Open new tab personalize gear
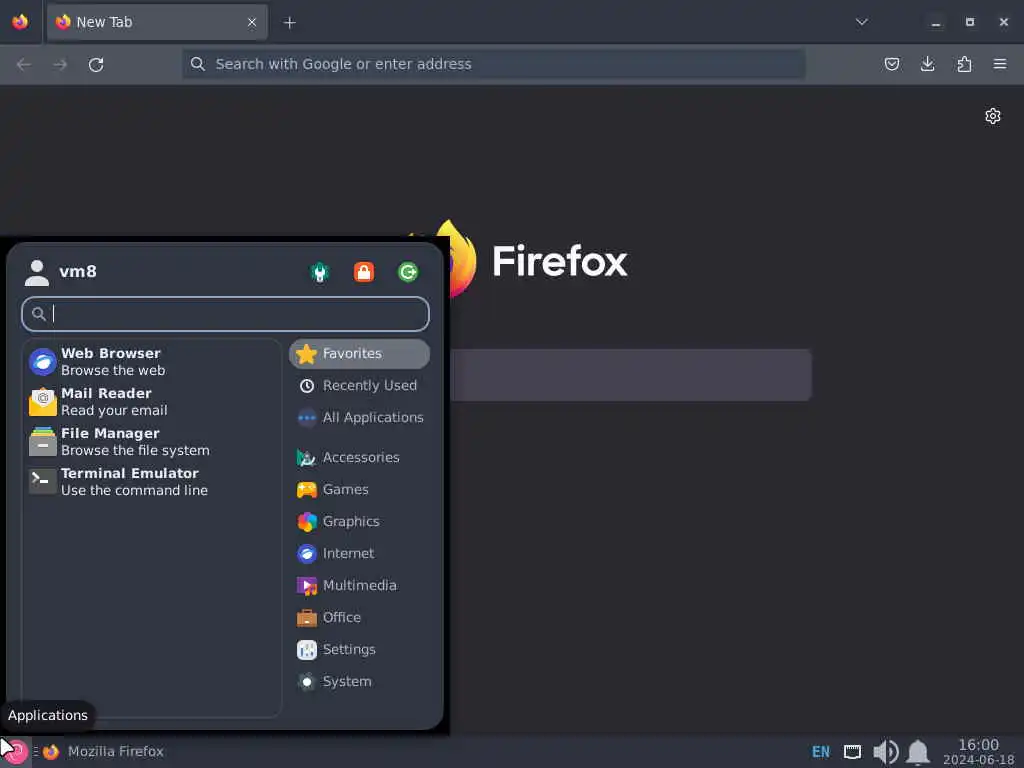The image size is (1024, 768). (993, 116)
